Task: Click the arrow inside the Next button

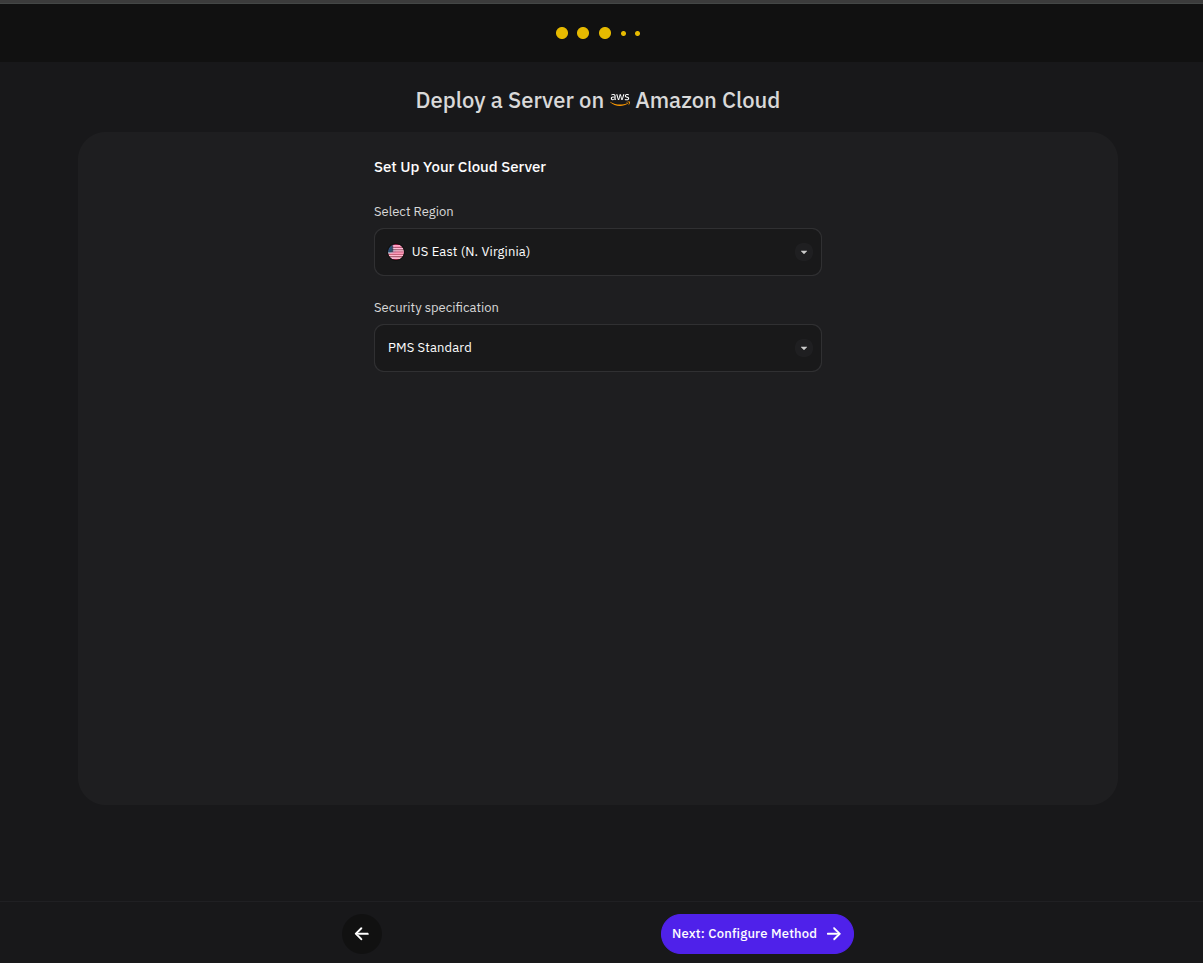Action: coord(834,934)
